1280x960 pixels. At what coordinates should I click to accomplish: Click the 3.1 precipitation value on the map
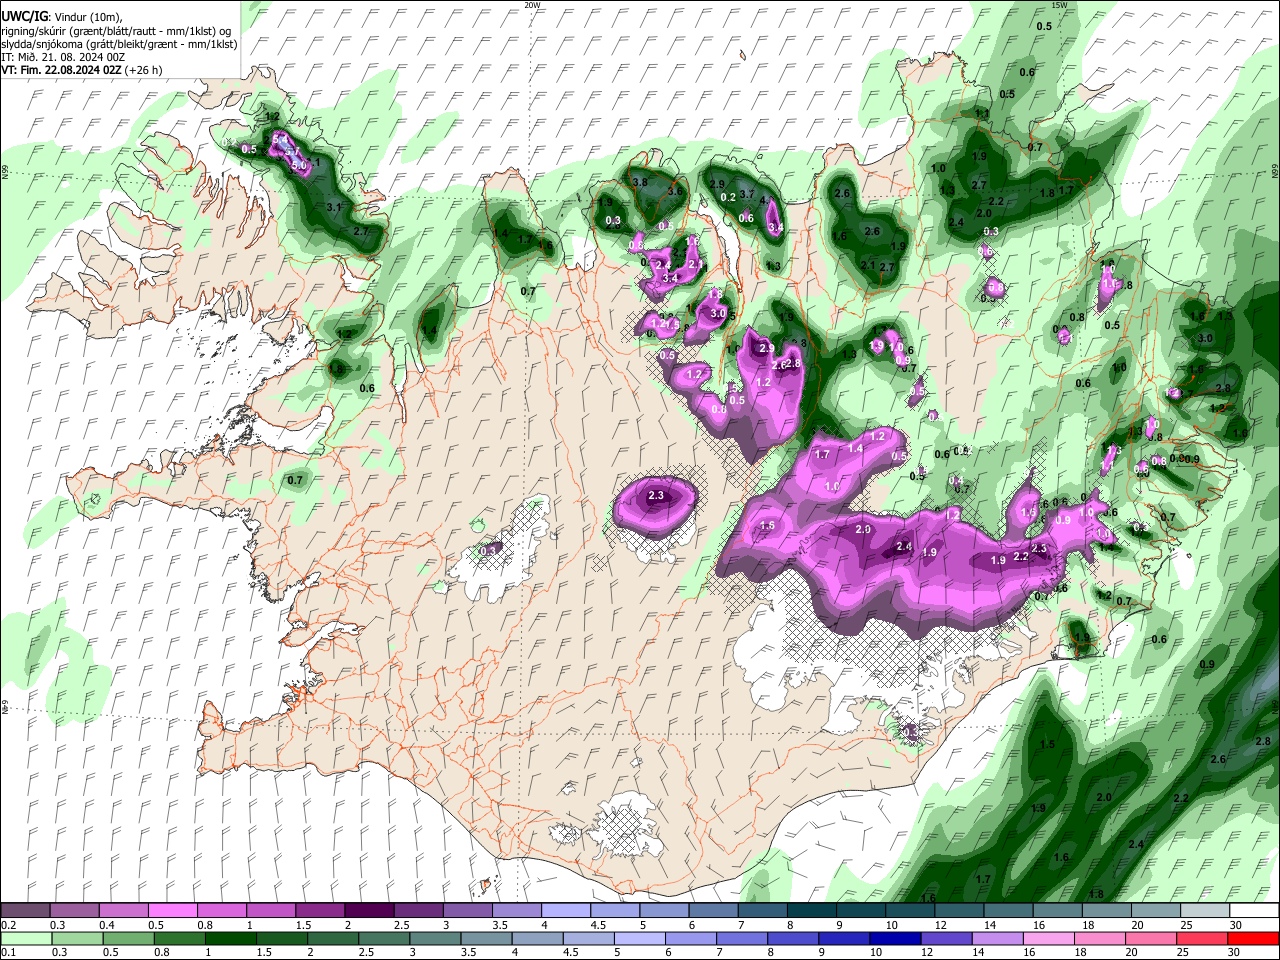tap(335, 207)
